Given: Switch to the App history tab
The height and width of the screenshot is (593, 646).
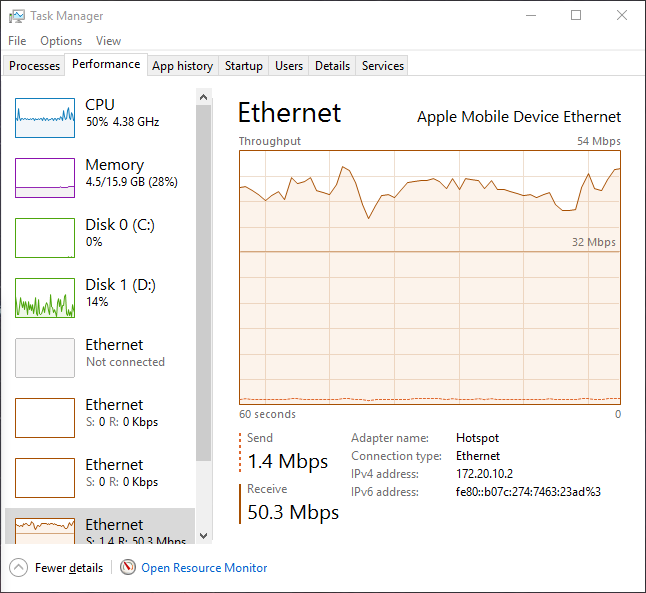Looking at the screenshot, I should 182,66.
